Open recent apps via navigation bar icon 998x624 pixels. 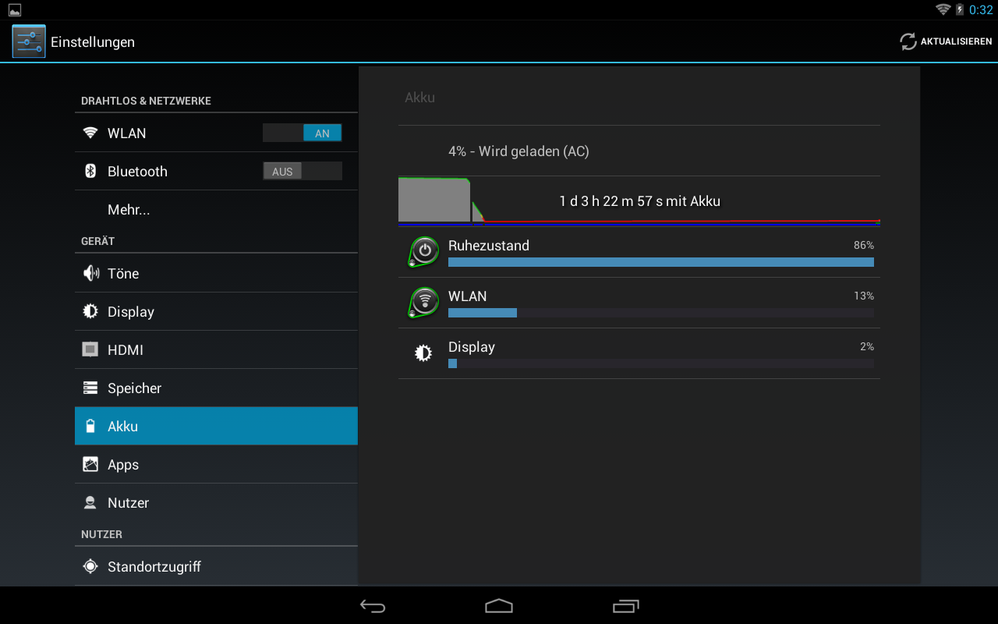[626, 606]
